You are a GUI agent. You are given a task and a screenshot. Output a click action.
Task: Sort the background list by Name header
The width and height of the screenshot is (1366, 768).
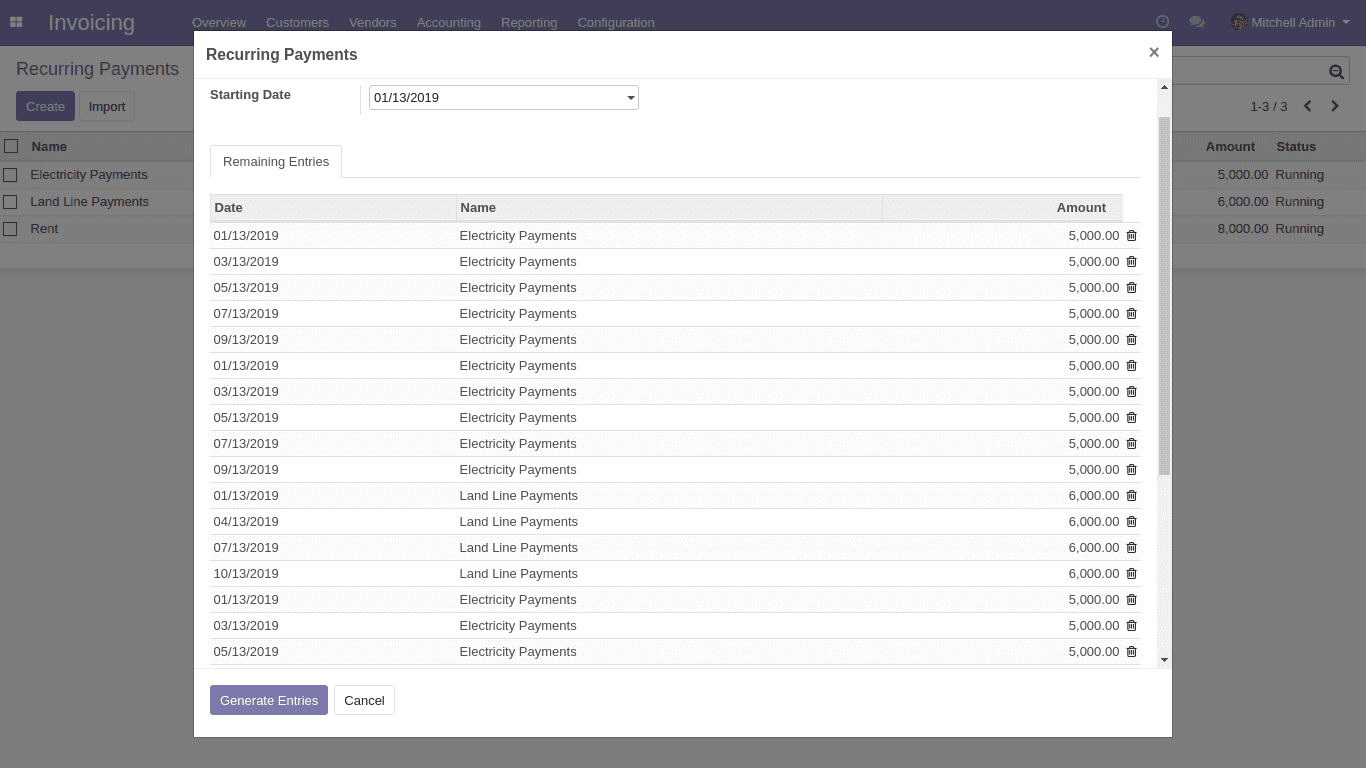(x=49, y=146)
